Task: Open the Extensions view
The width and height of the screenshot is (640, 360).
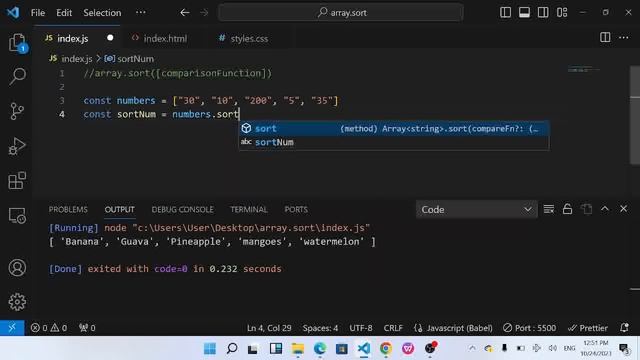Action: point(17,180)
